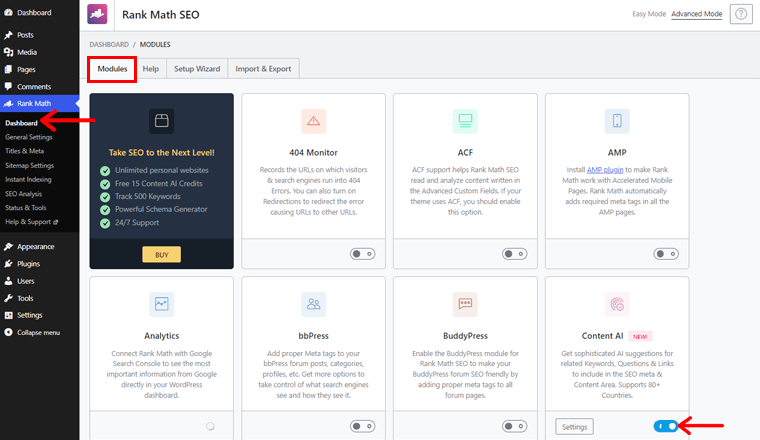Click the bbPress users icon
Image resolution: width=760 pixels, height=440 pixels.
point(314,304)
